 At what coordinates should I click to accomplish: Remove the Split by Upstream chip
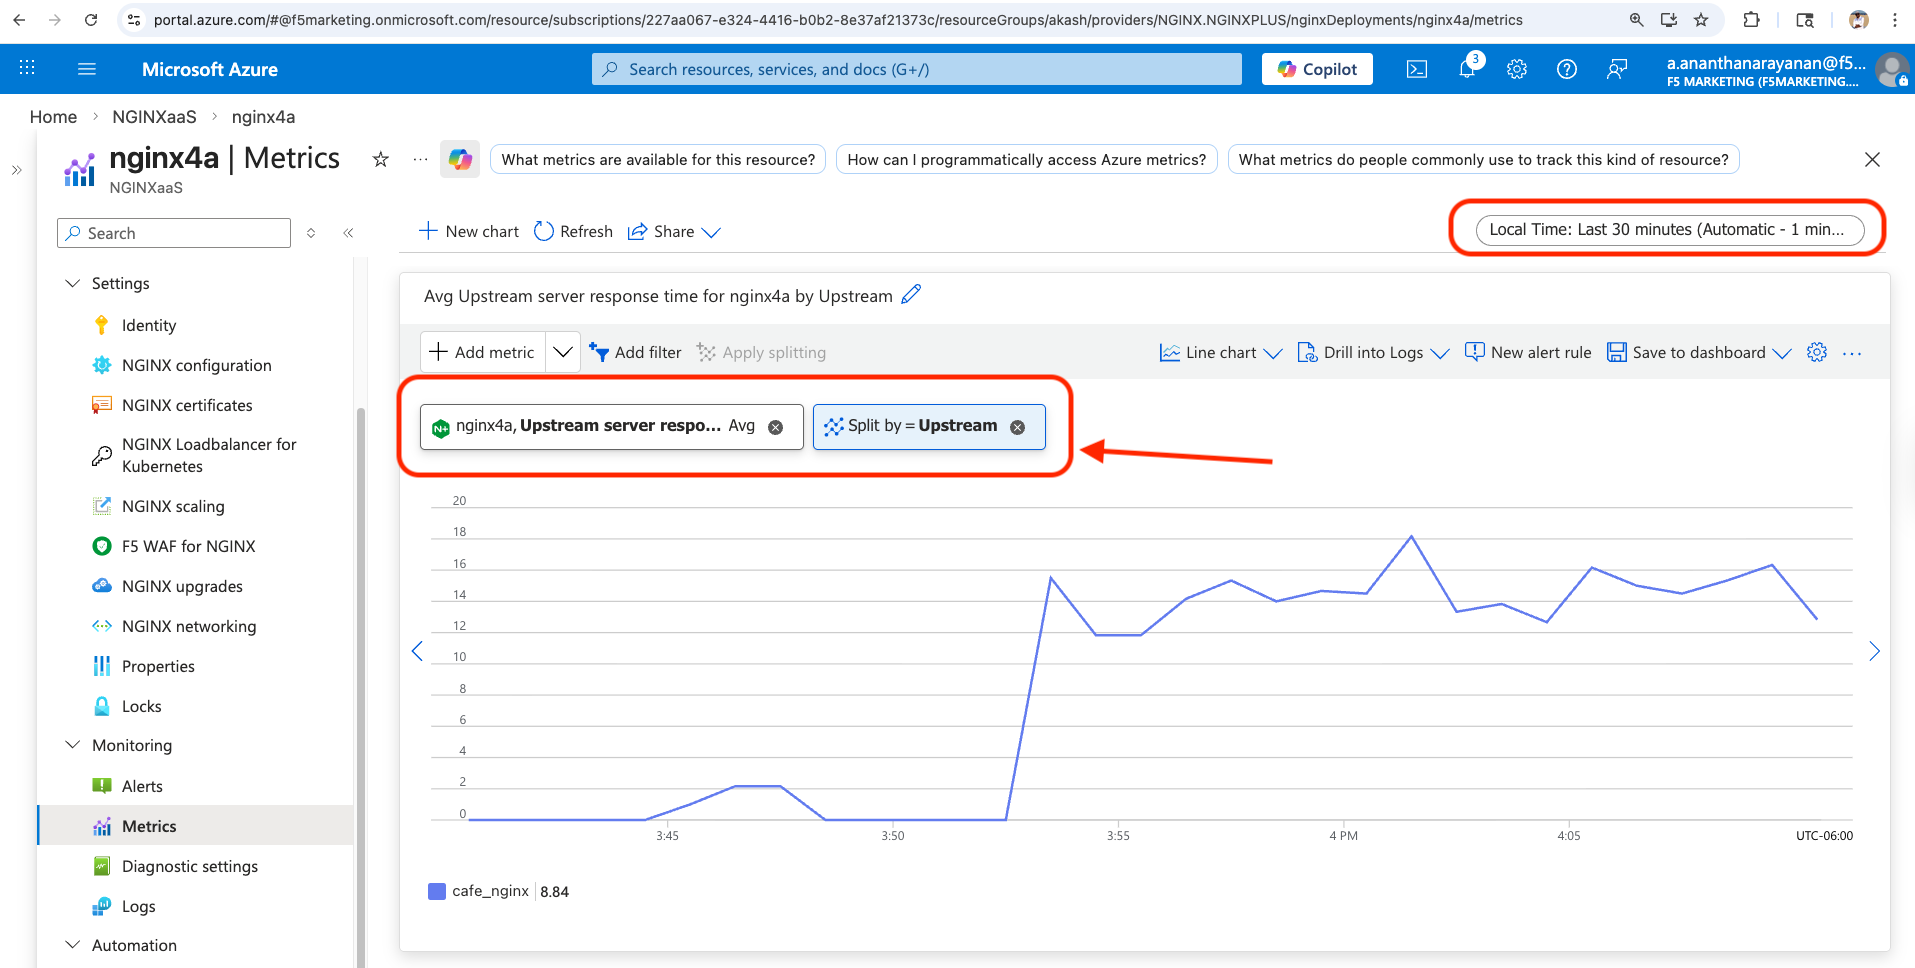[1017, 427]
